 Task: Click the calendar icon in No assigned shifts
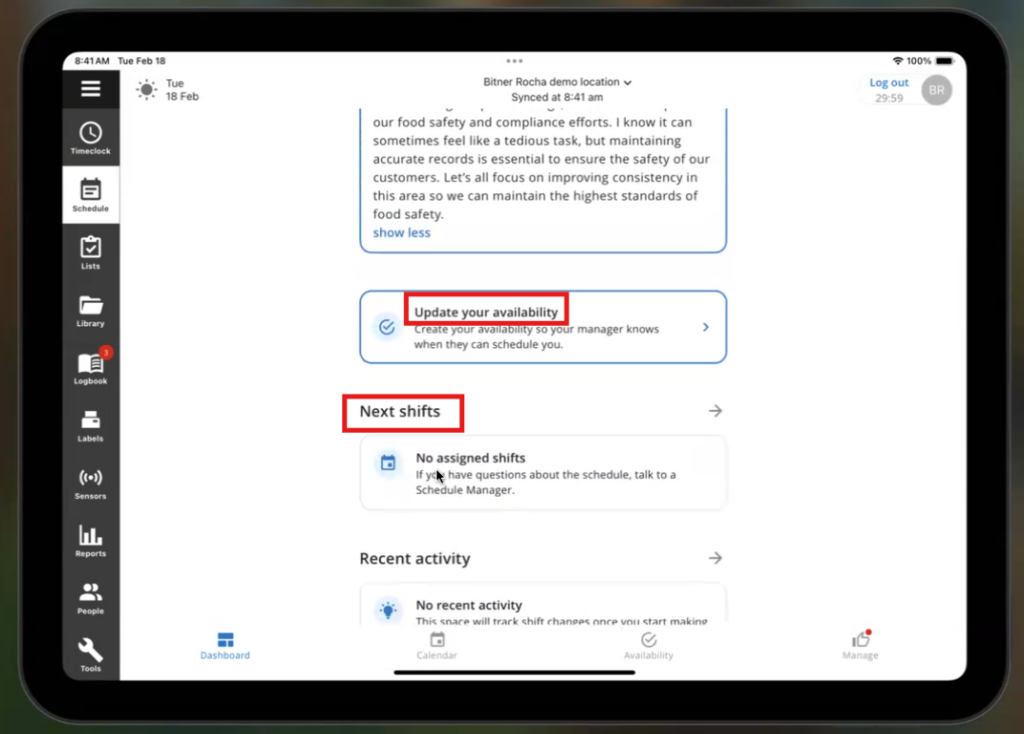[388, 462]
